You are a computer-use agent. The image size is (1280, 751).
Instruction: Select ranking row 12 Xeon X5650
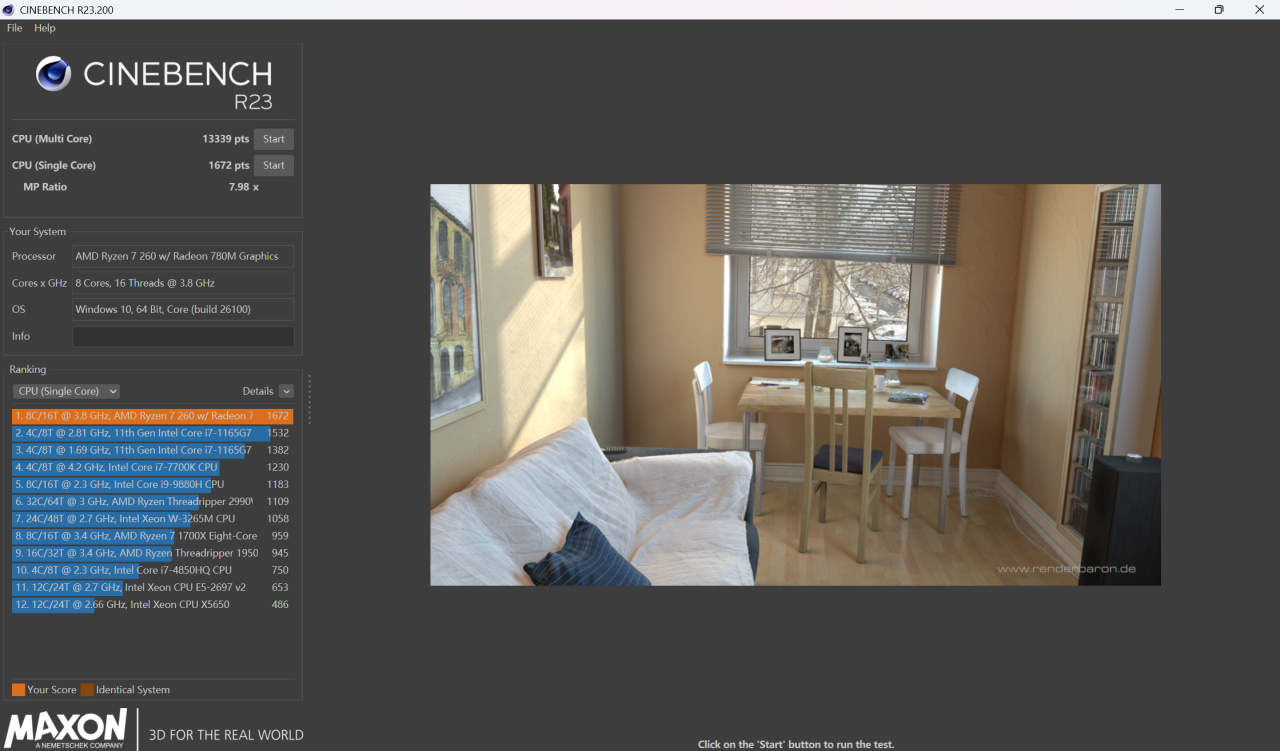coord(152,604)
